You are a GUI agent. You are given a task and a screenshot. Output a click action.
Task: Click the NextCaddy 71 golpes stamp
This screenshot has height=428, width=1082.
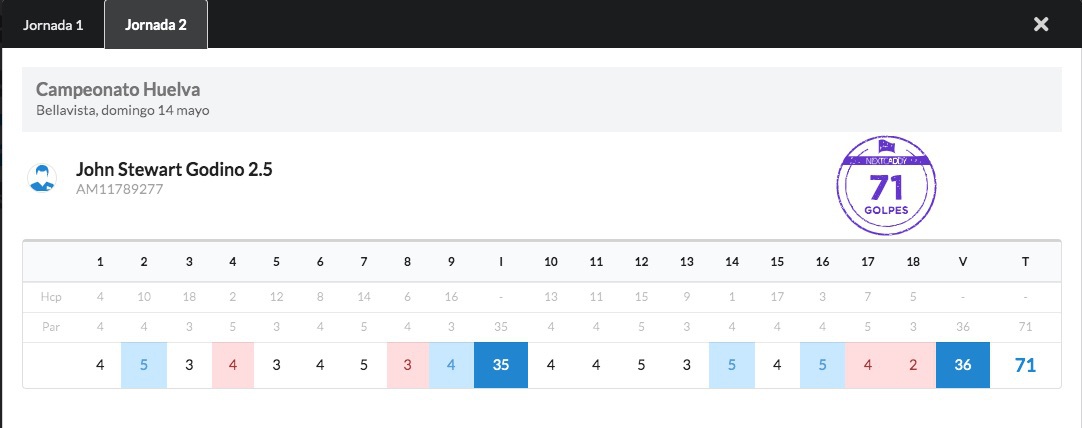pyautogui.click(x=887, y=186)
